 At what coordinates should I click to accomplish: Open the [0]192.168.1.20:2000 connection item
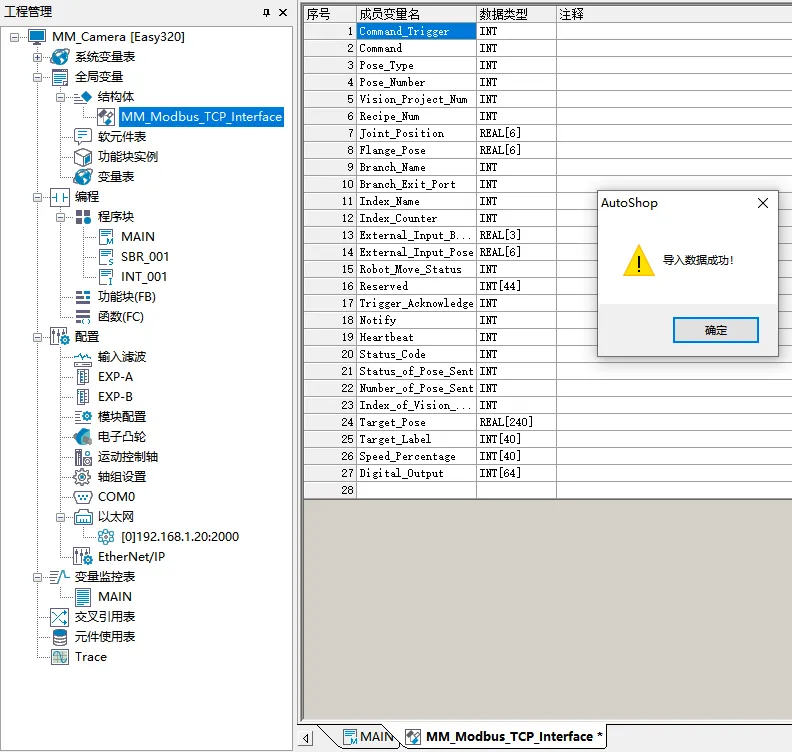[180, 537]
